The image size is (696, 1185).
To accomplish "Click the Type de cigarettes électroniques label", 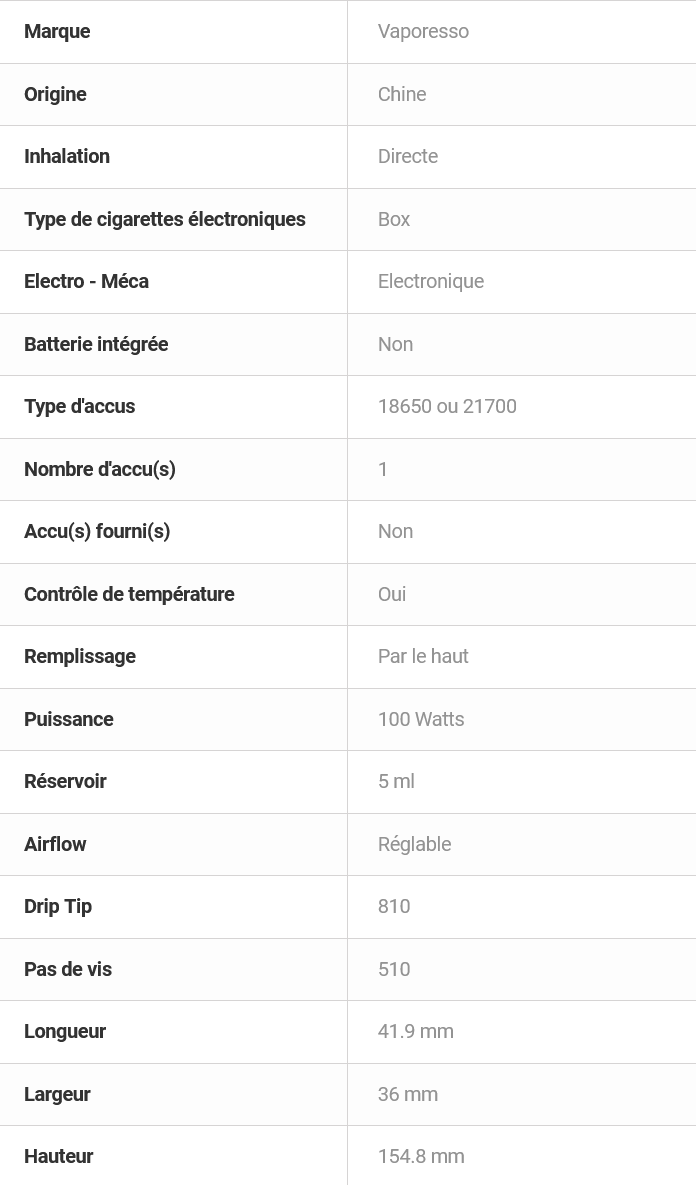I will click(x=165, y=219).
